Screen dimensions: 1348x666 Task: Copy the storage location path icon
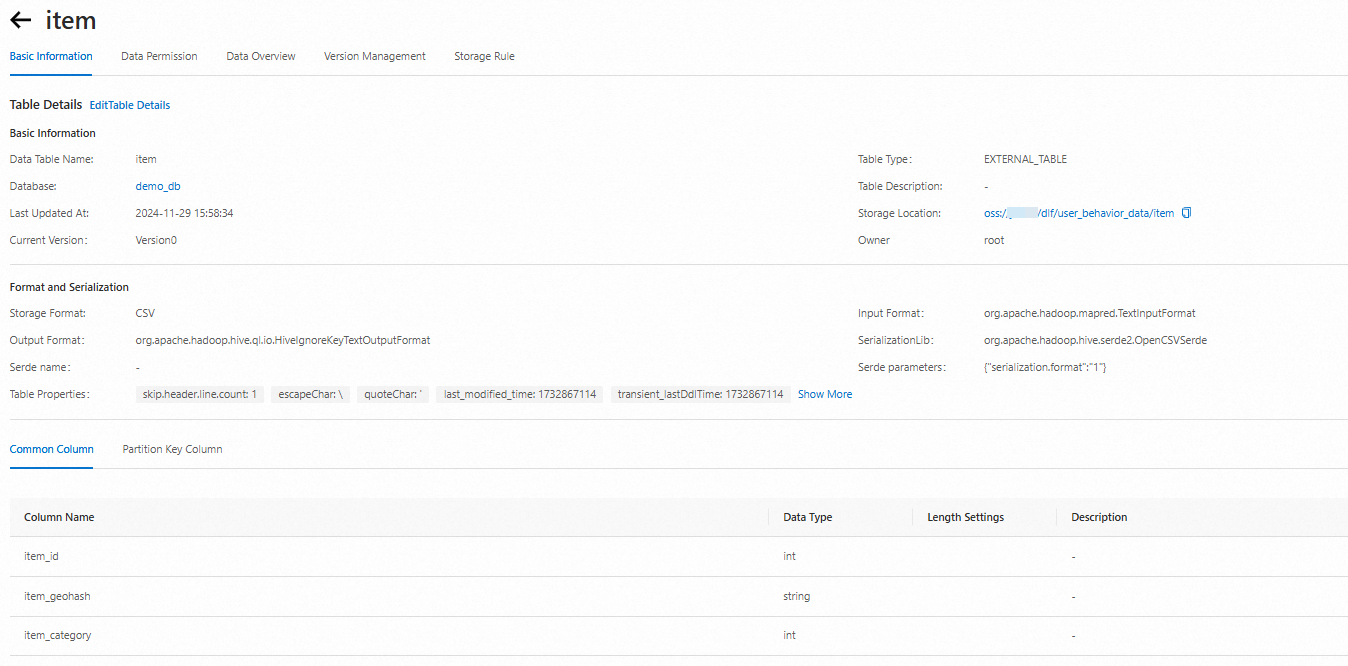click(1186, 213)
